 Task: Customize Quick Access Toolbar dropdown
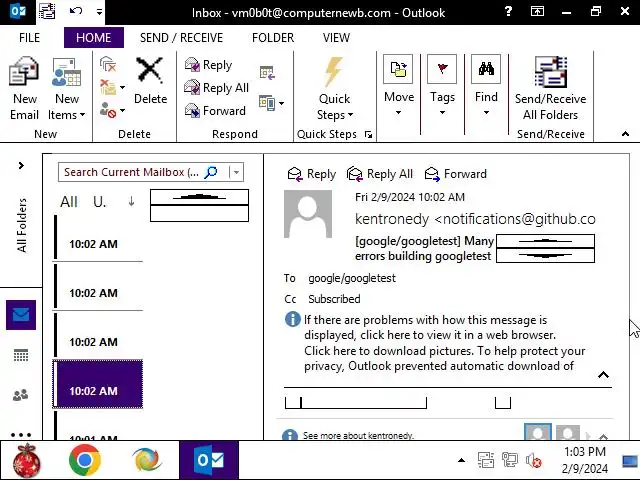click(99, 12)
